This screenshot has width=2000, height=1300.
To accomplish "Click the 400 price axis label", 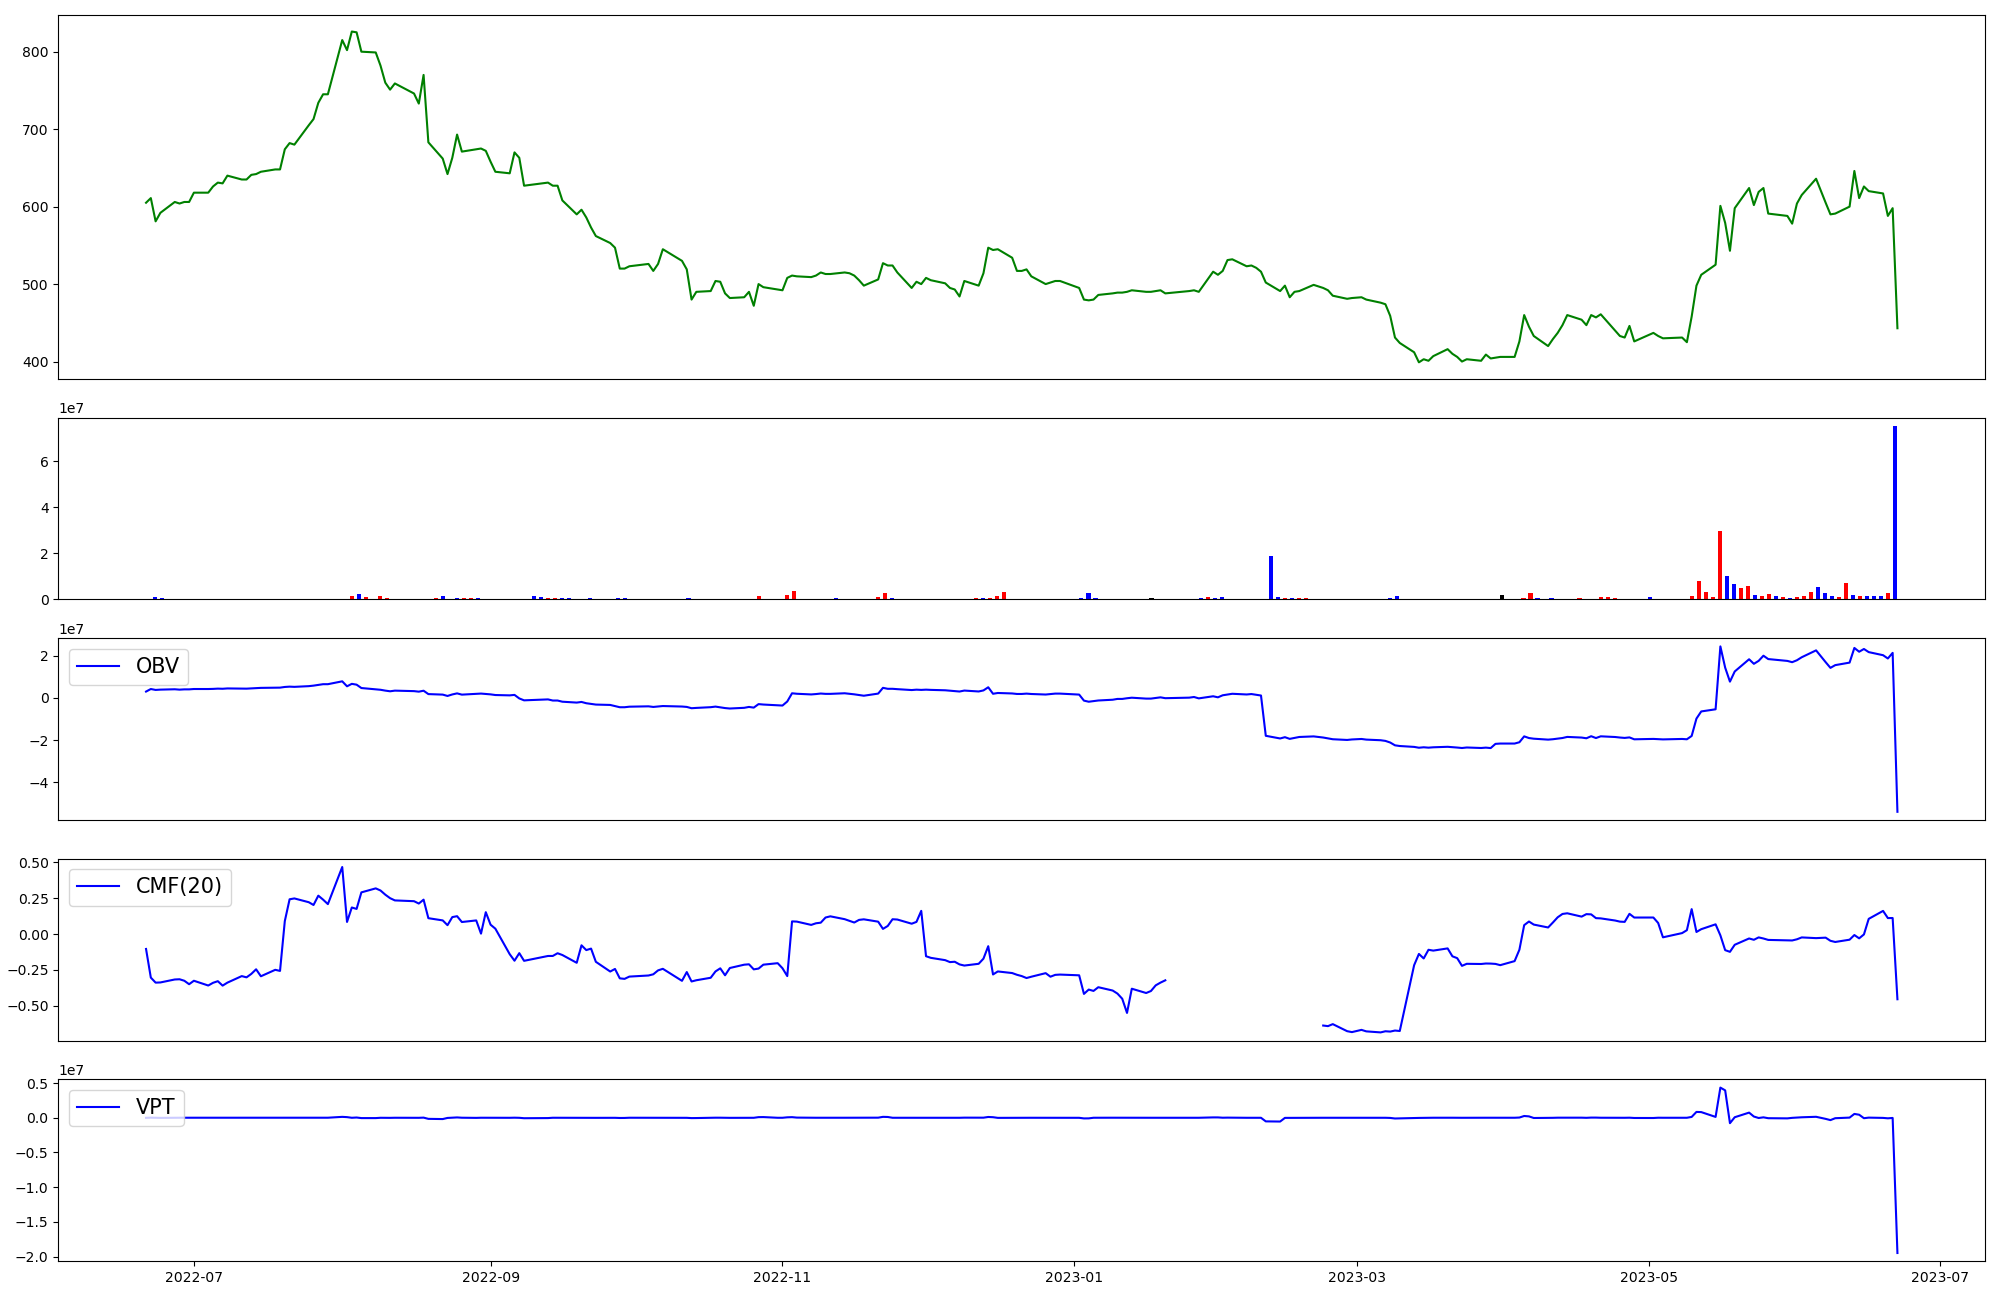I will tap(35, 362).
